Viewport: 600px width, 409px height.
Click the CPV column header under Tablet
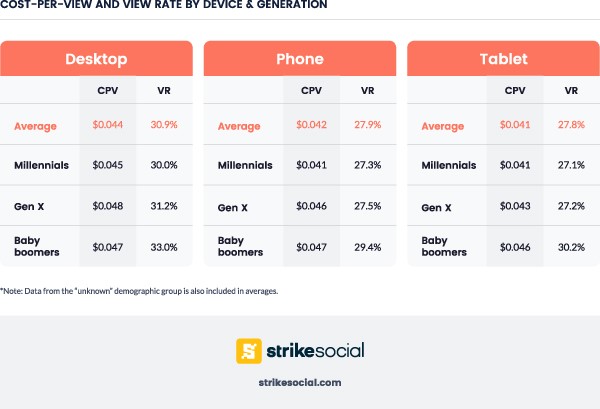515,90
